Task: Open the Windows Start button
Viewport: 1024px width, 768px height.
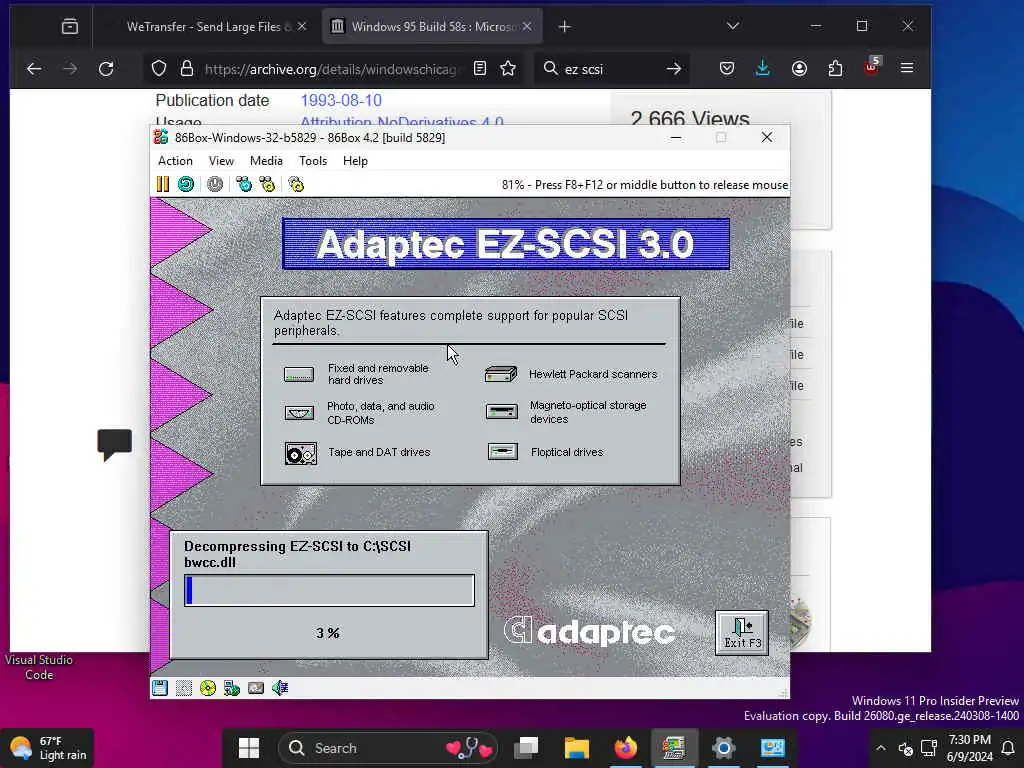Action: click(249, 748)
